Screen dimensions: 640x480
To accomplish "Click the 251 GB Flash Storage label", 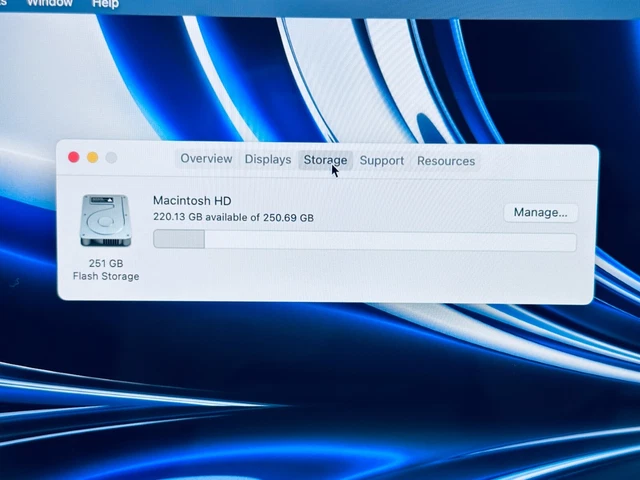I will point(106,270).
